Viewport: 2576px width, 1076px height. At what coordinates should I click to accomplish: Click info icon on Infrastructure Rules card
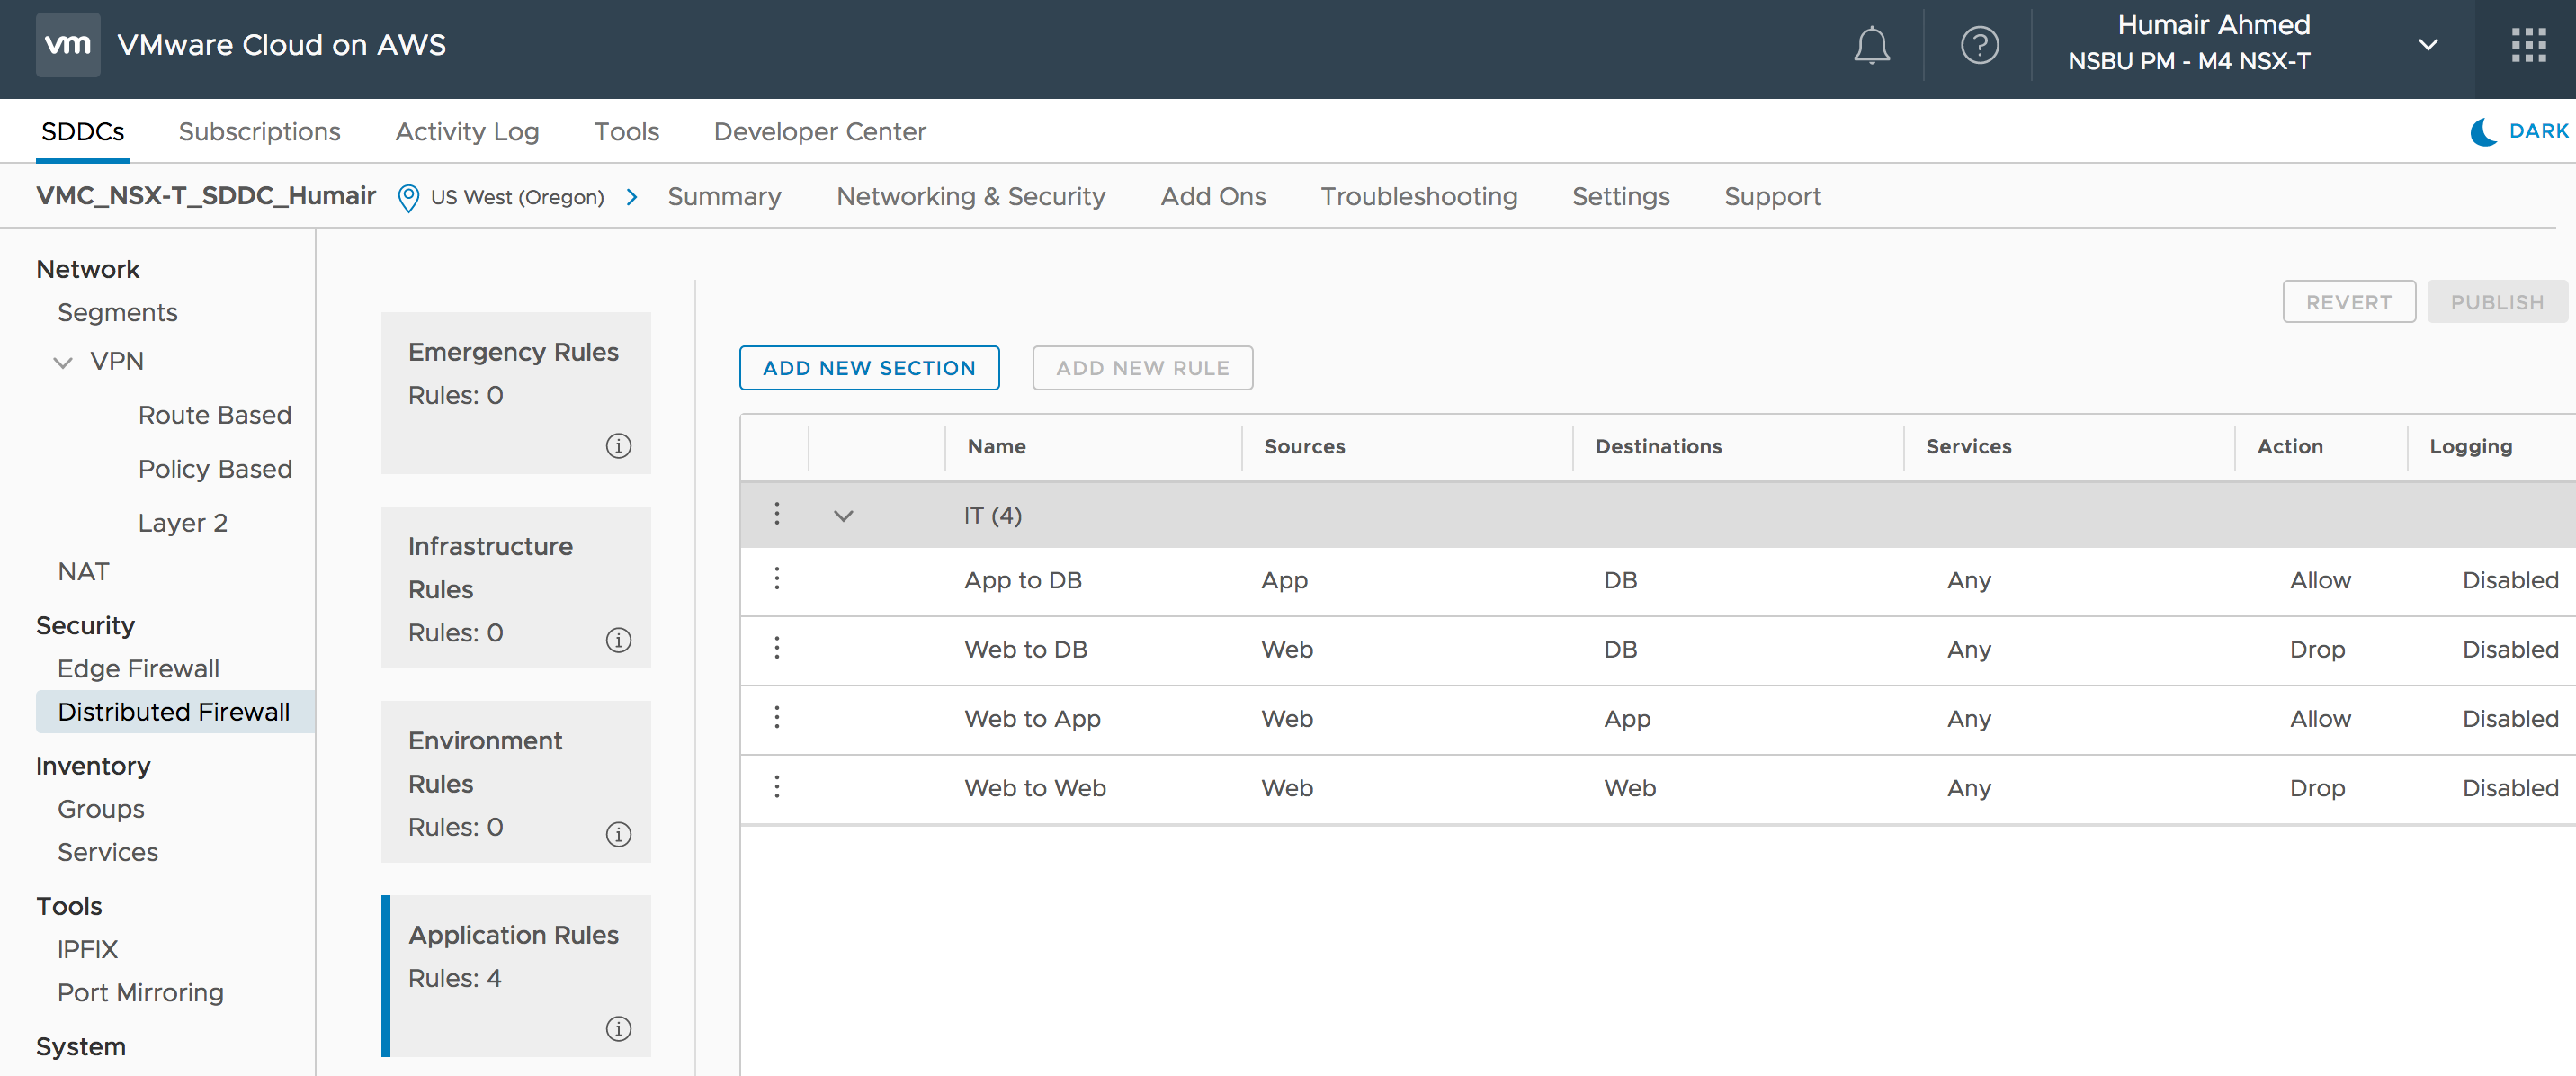618,640
